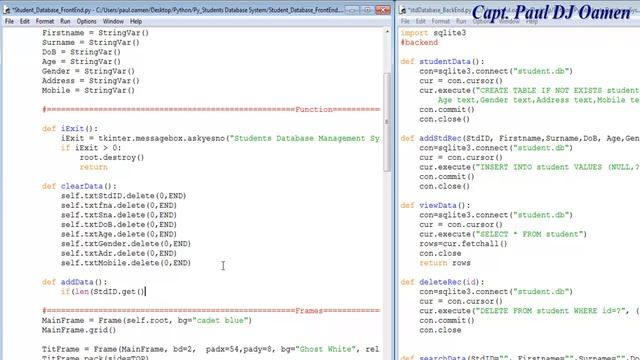Open Help menu in FrontEnd window
The height and width of the screenshot is (360, 640).
136,21
